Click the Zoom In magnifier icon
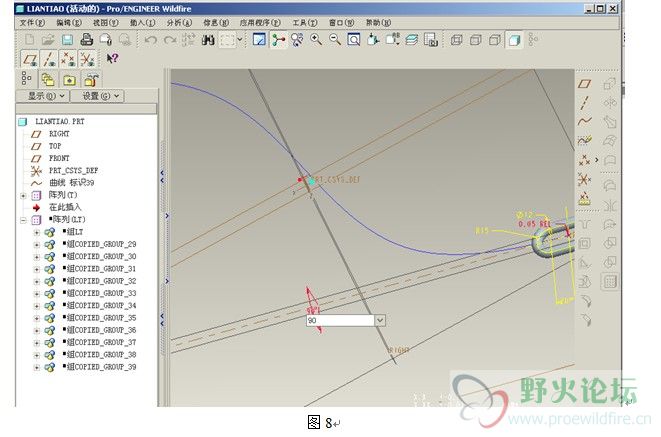Viewport: 661px width, 437px height. point(316,40)
